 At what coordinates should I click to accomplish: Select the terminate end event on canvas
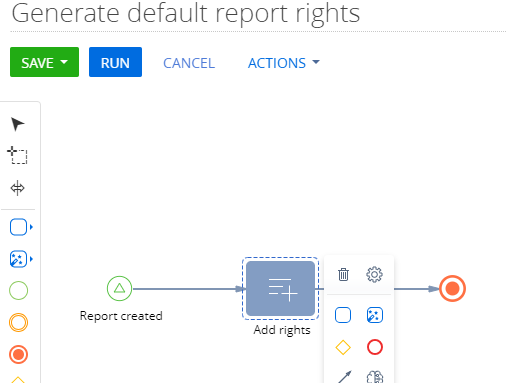(x=452, y=288)
